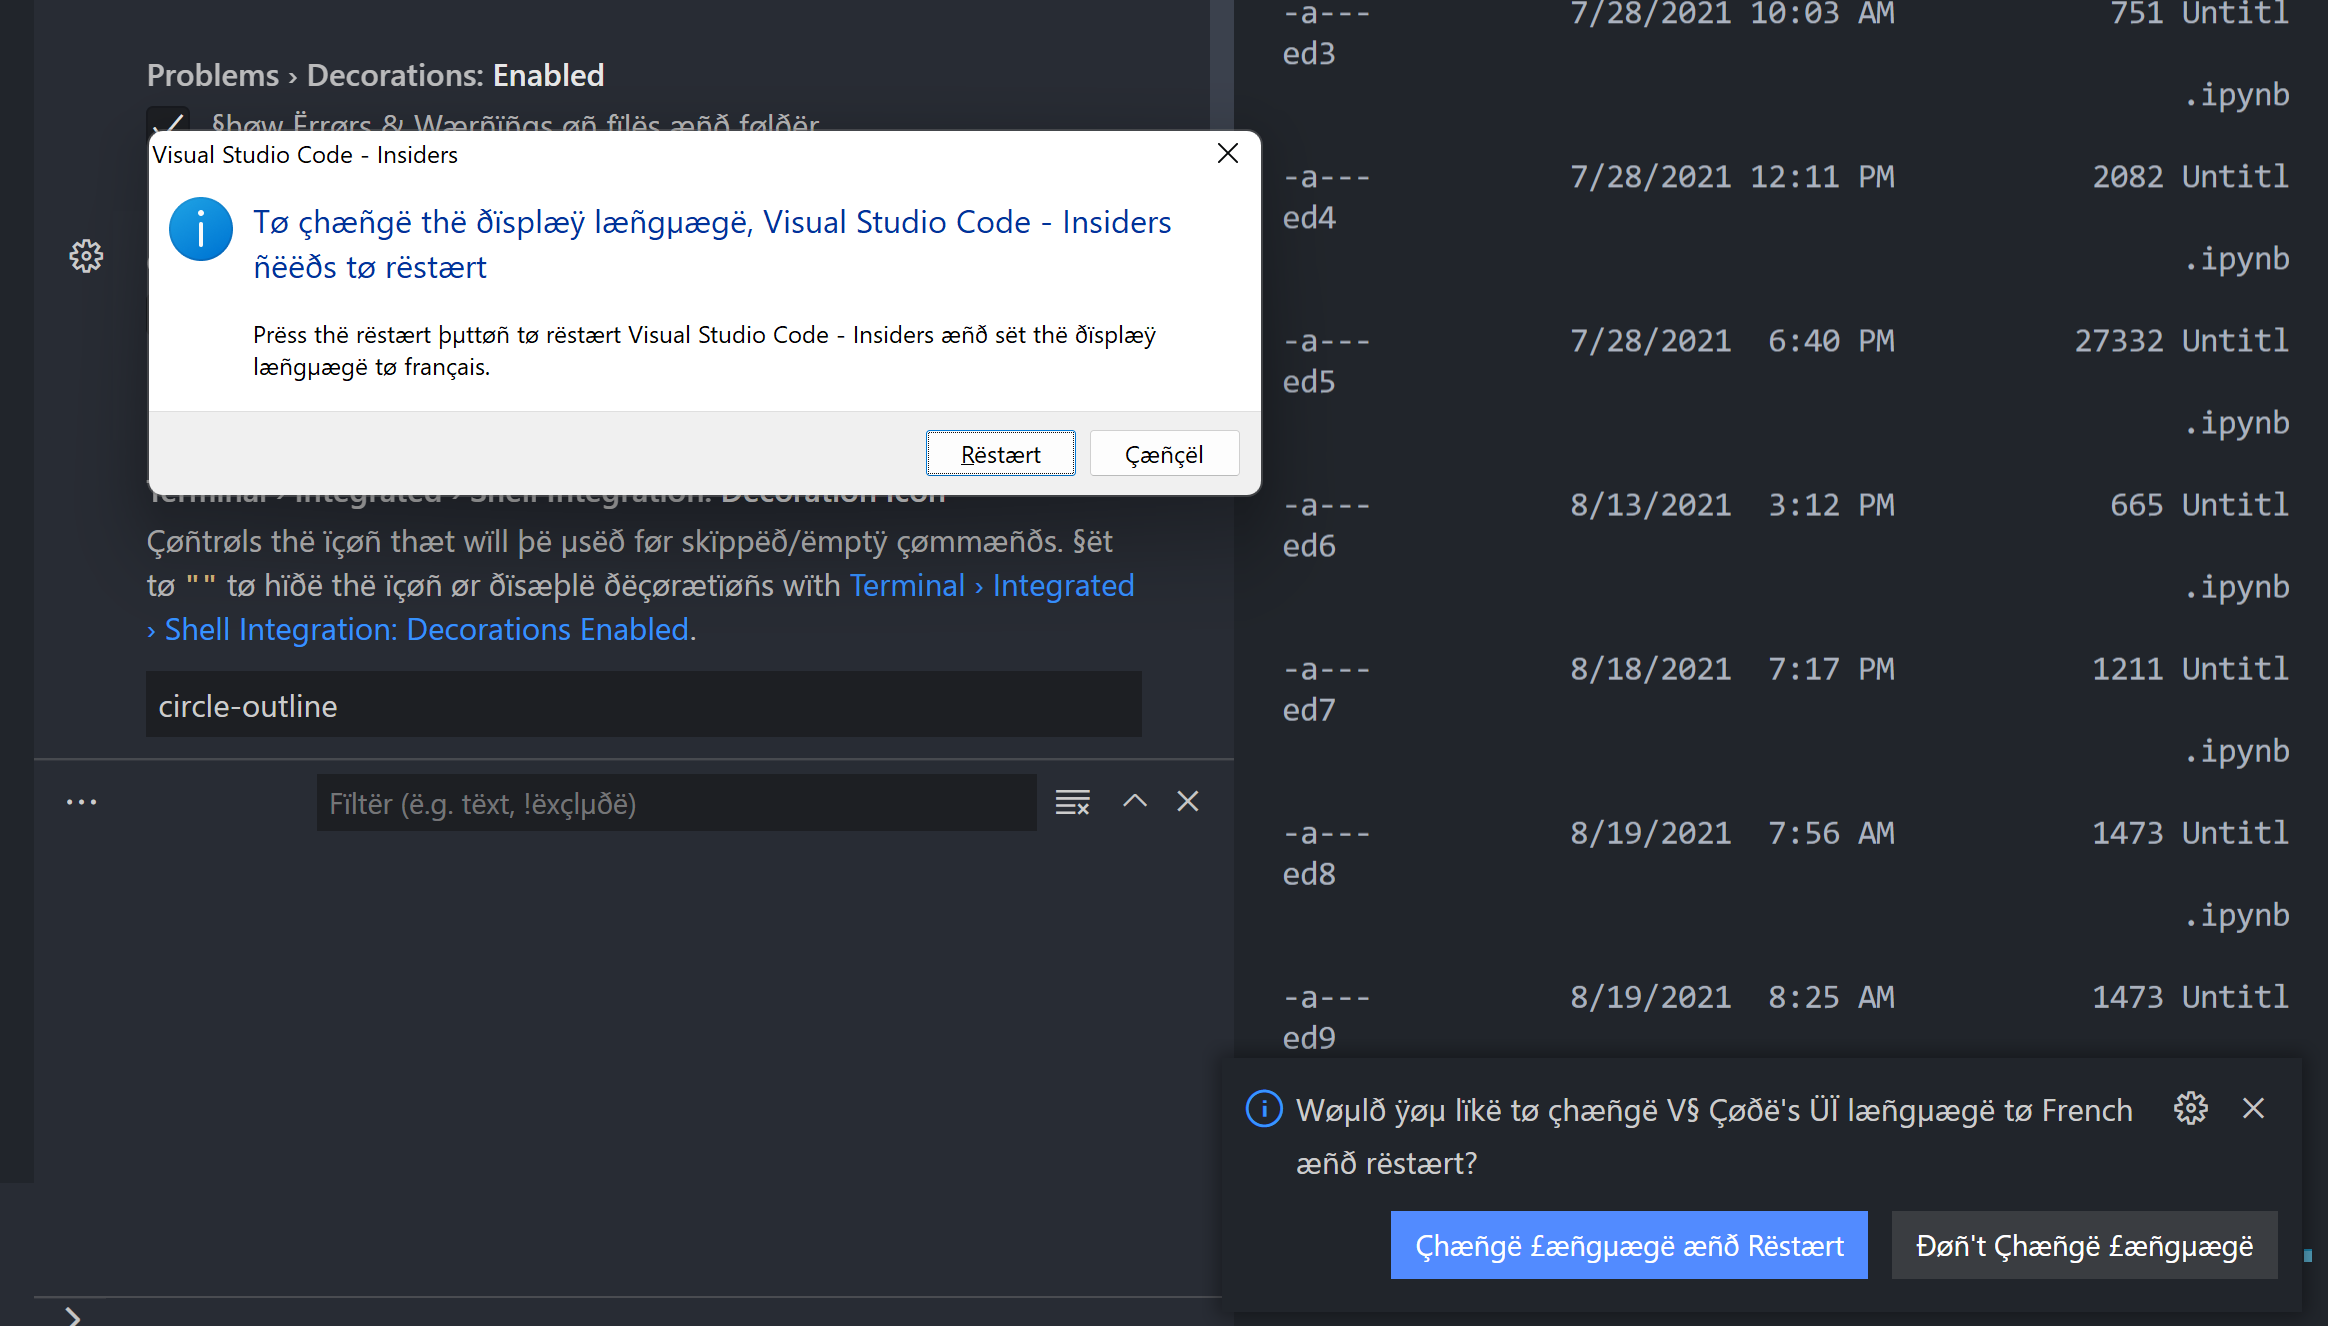Viewport: 2328px width, 1326px height.
Task: Click the 'Terminal › Integrated' link
Action: 992,585
